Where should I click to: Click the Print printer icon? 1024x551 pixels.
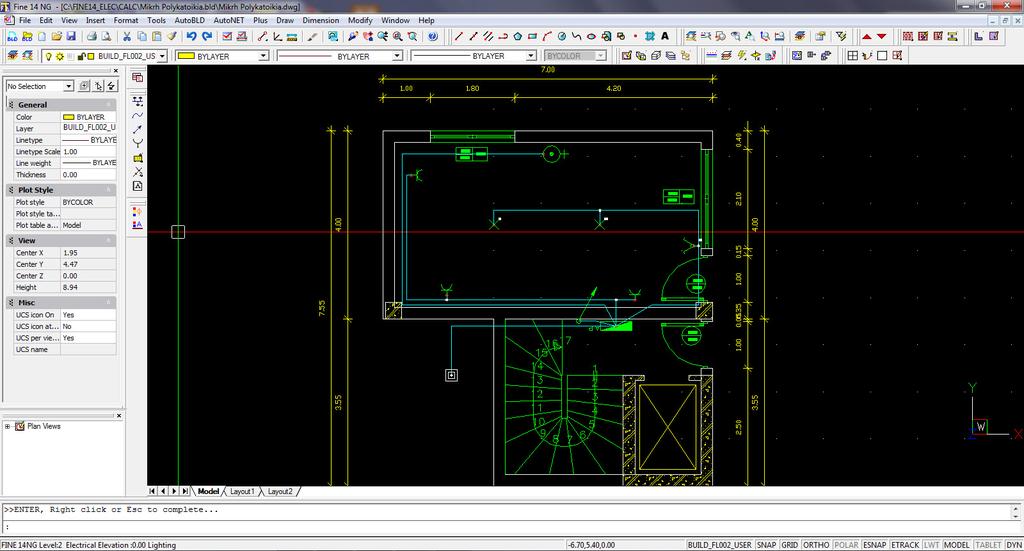click(x=92, y=37)
